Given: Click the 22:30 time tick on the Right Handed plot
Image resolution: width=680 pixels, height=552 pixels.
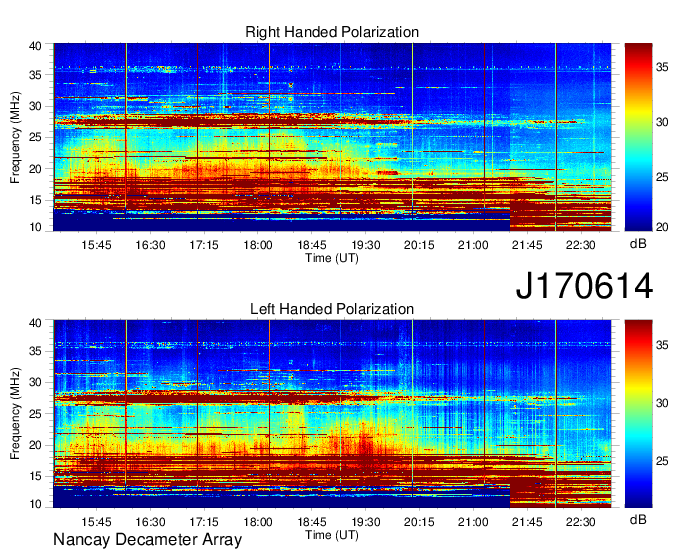Looking at the screenshot, I should [580, 245].
